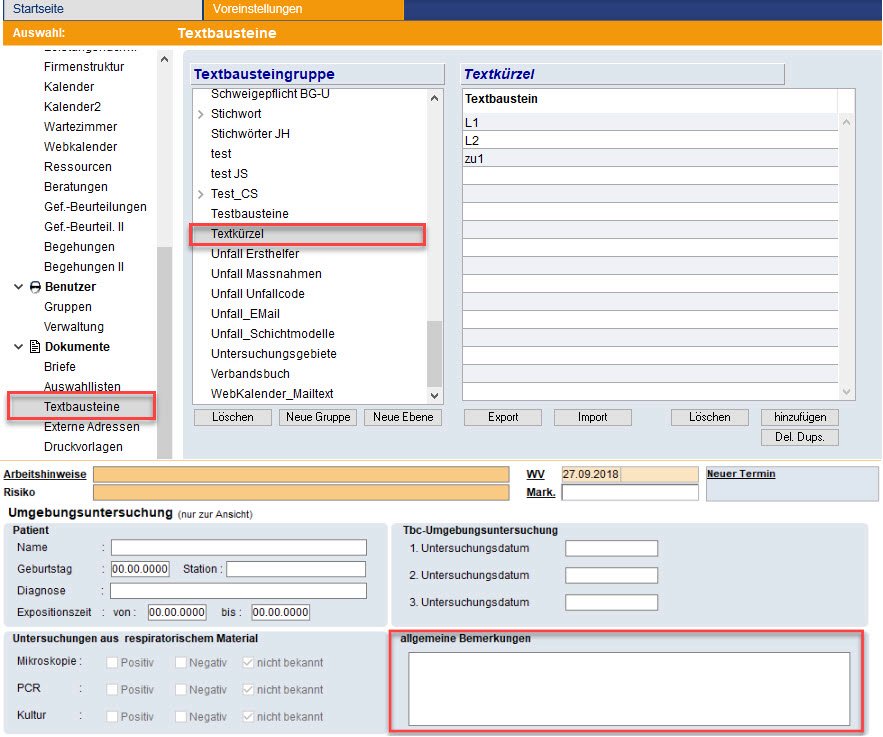Viewport: 883px width, 737px height.
Task: Open the Neuer Termin link
Action: click(740, 474)
